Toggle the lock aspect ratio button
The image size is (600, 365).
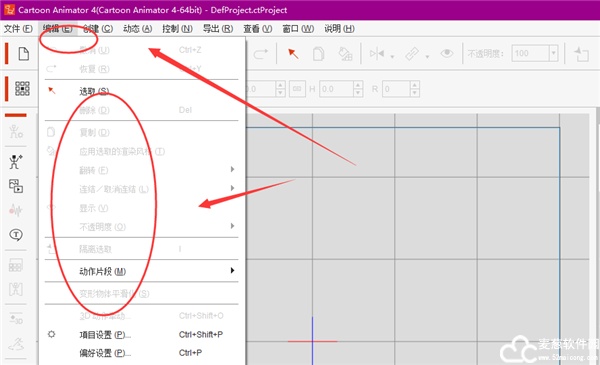coord(297,89)
